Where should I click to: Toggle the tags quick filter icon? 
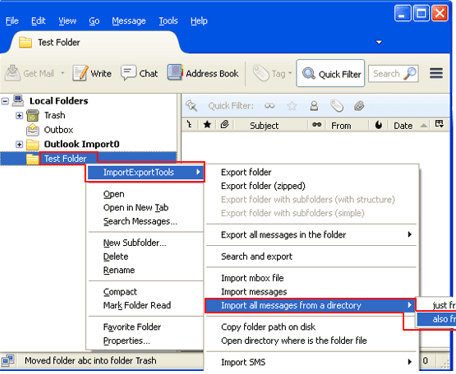click(337, 106)
